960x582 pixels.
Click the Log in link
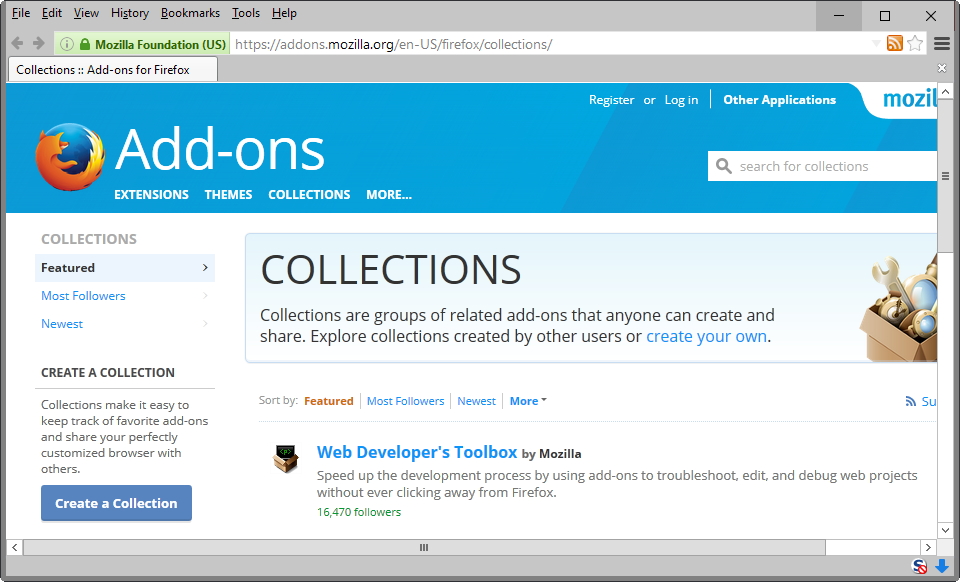[681, 100]
